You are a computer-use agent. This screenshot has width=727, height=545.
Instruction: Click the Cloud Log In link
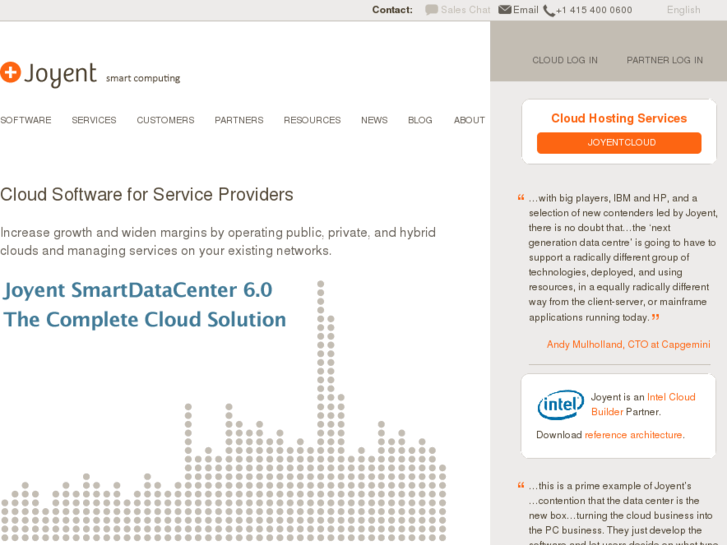(x=565, y=60)
